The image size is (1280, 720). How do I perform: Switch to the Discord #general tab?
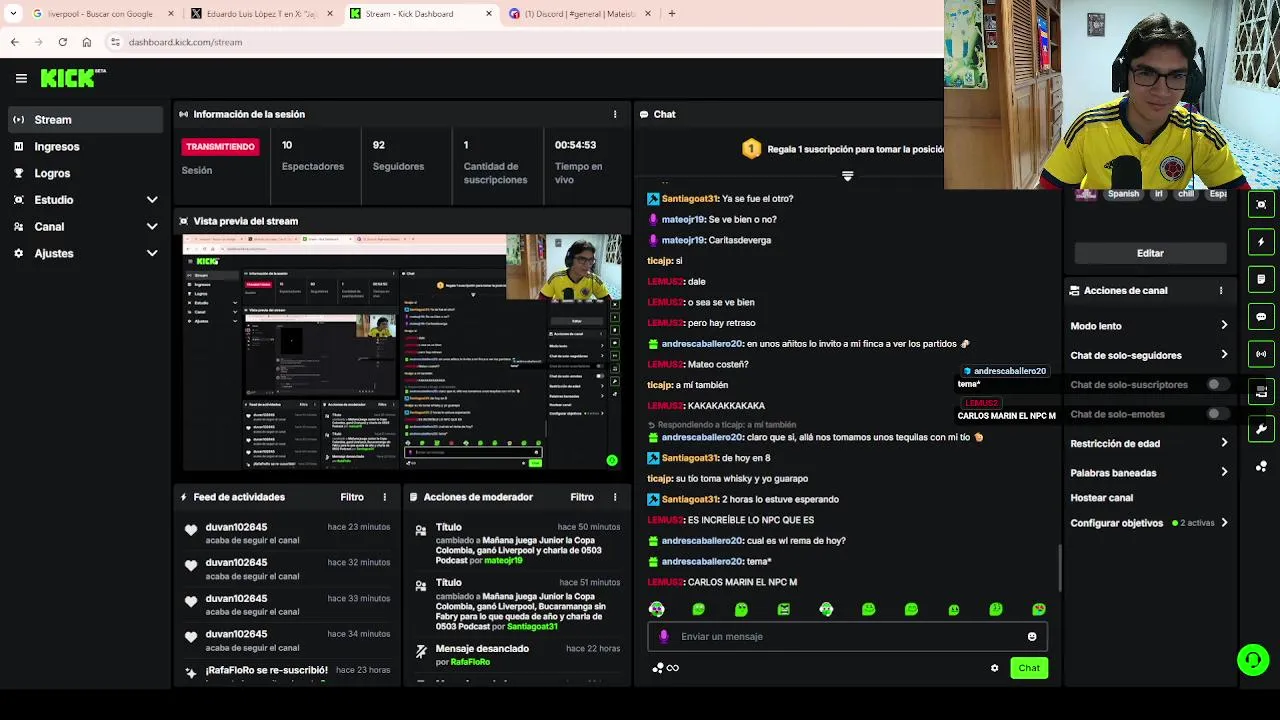coord(580,14)
